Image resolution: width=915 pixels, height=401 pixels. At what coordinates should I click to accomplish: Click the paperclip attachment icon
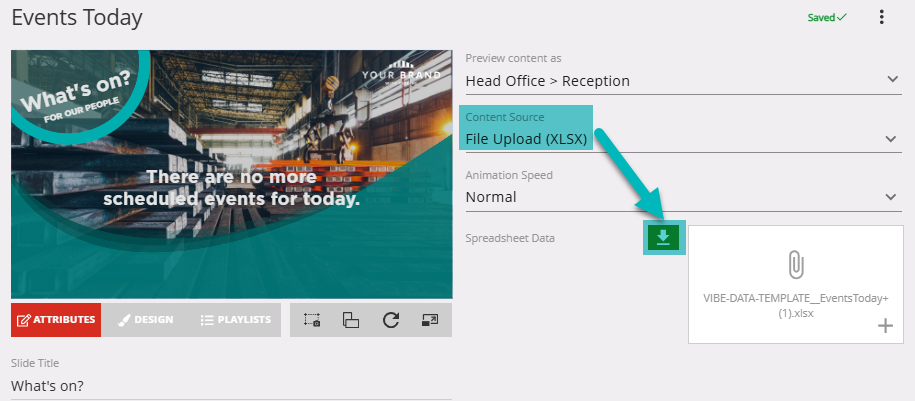coord(796,264)
